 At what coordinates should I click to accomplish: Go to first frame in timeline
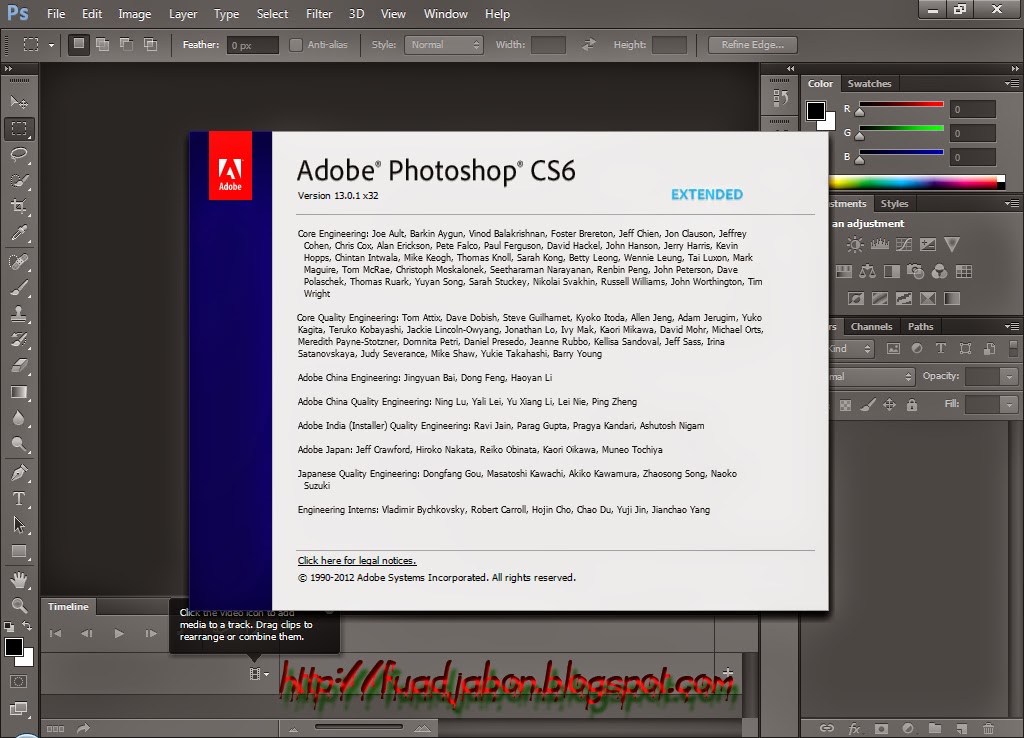click(56, 634)
